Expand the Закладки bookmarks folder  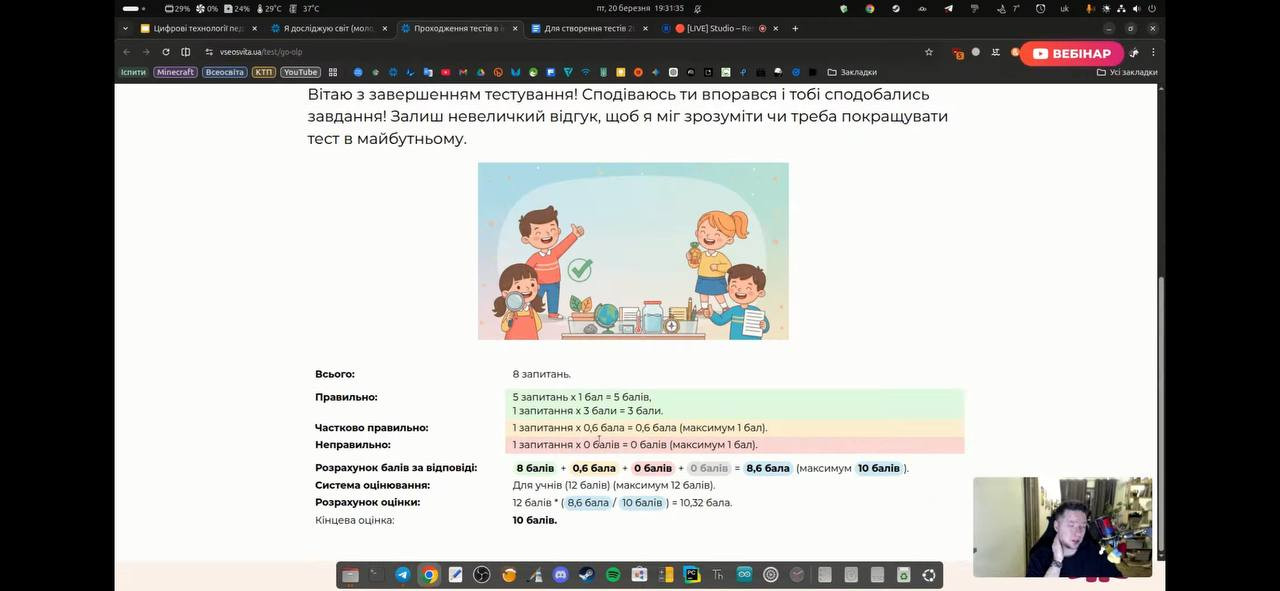click(x=852, y=72)
